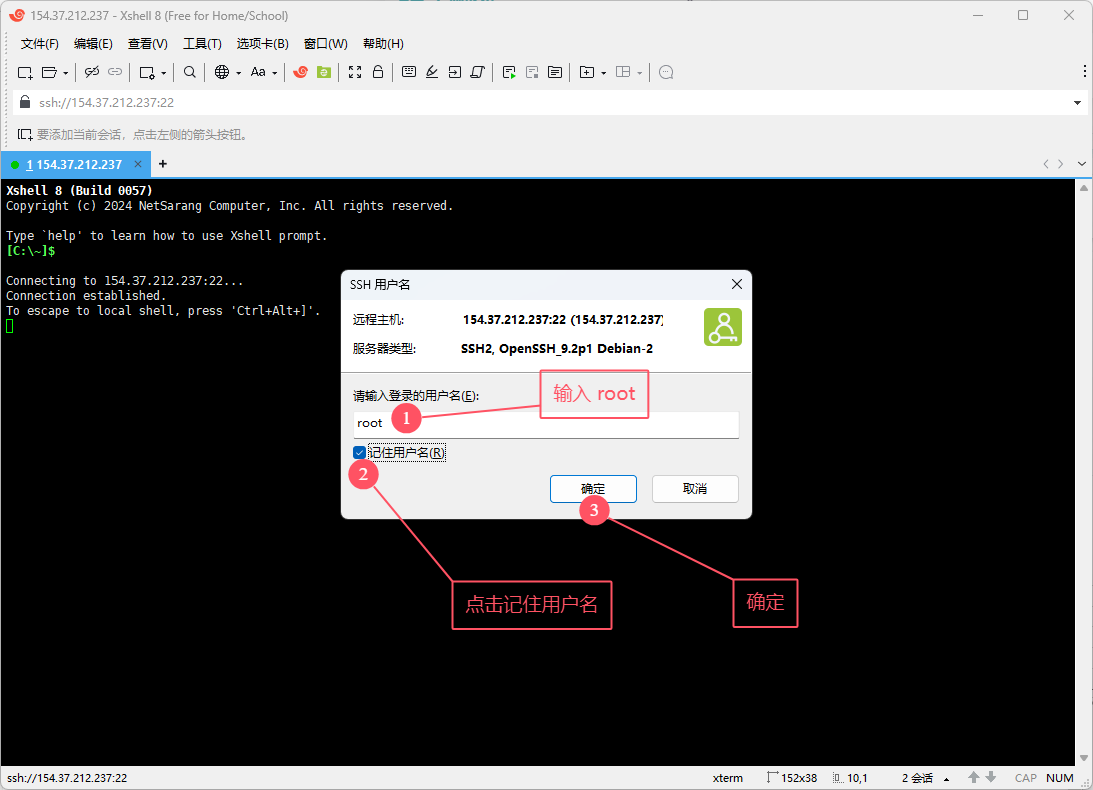Click the file transfer arrow-box icon
Viewport: 1093px width, 790px height.
pyautogui.click(x=455, y=72)
